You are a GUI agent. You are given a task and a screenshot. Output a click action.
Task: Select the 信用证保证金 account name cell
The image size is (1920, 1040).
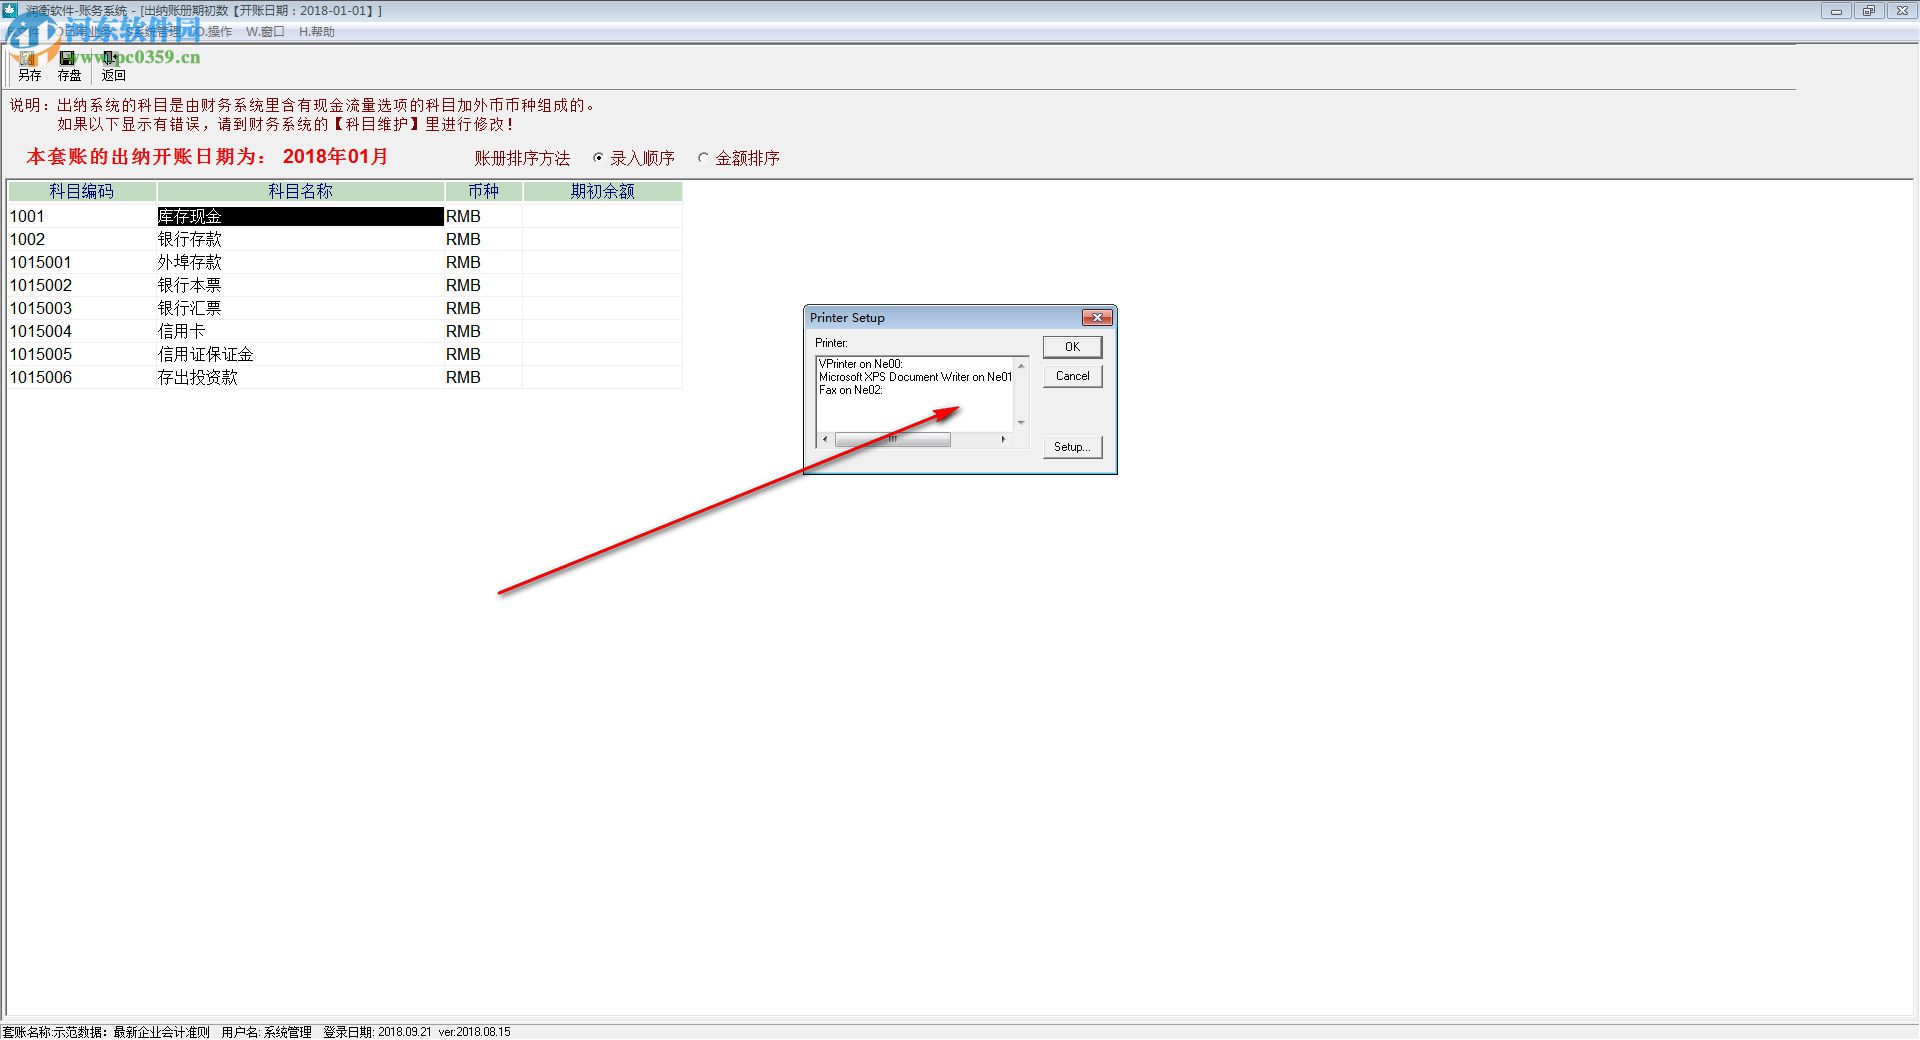click(300, 354)
